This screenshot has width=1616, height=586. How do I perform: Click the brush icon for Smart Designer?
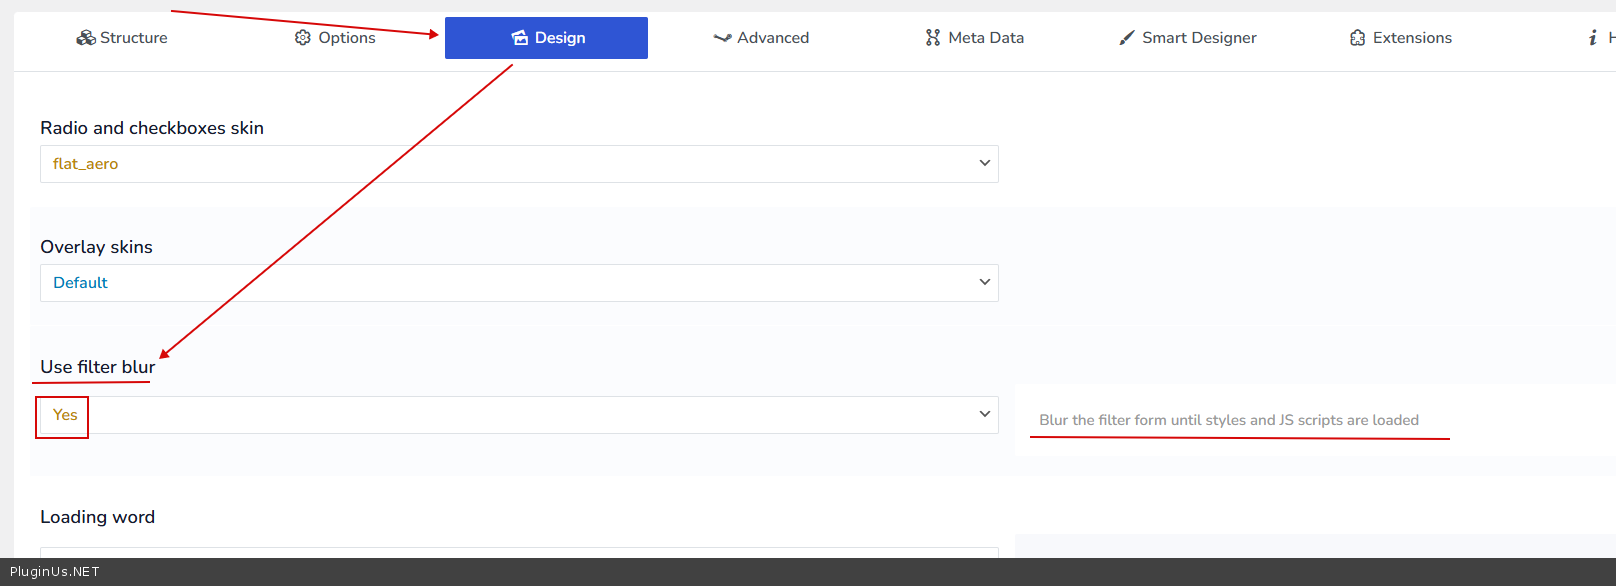(1127, 38)
